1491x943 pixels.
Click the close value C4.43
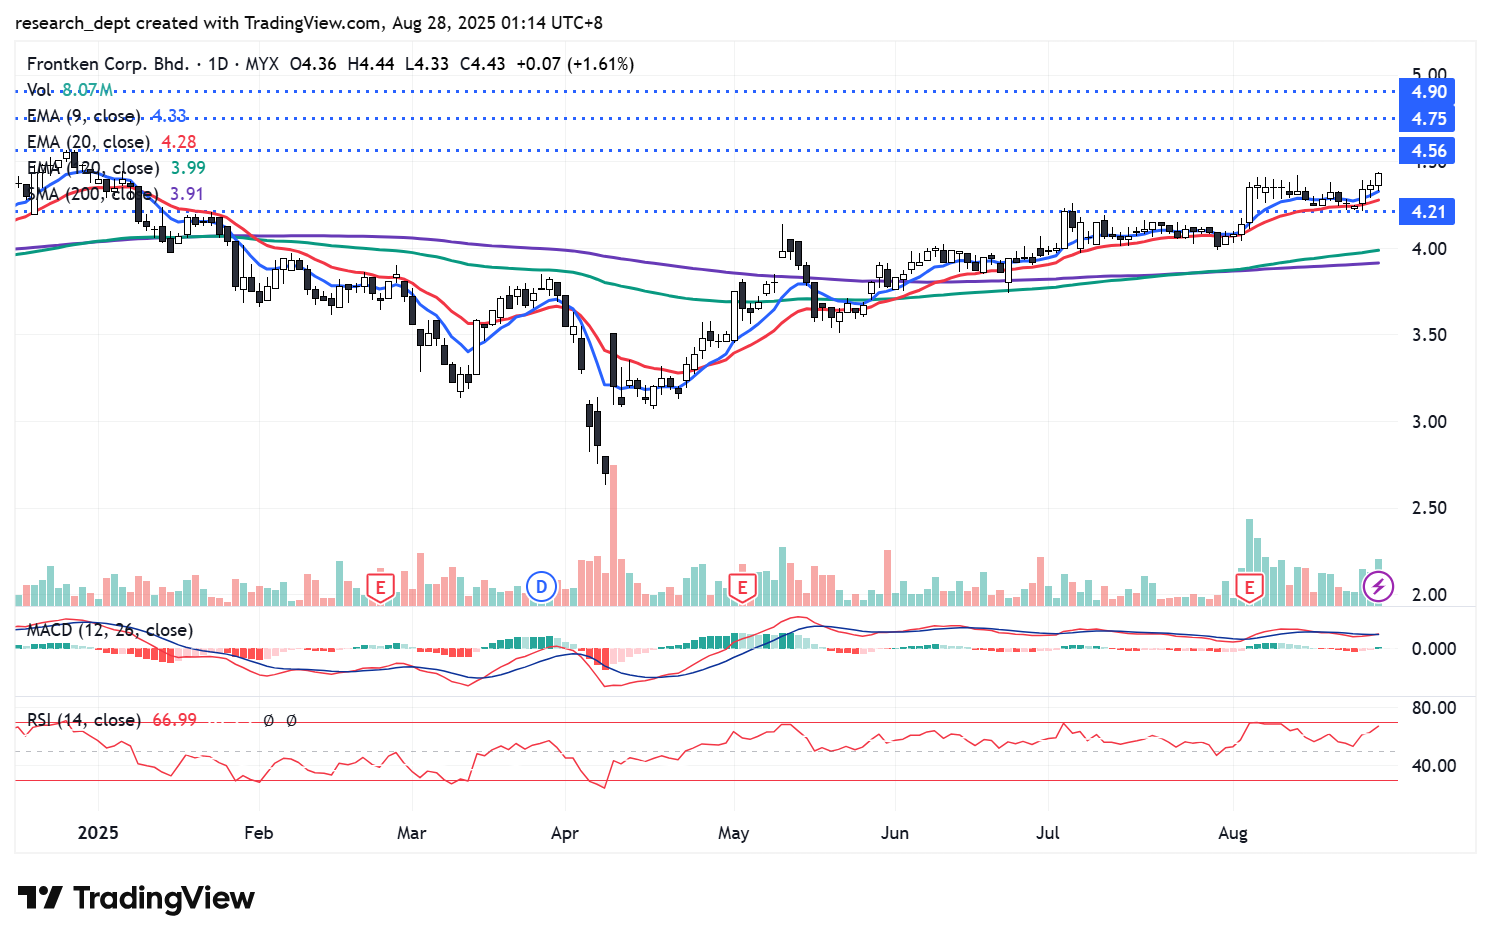click(x=482, y=64)
